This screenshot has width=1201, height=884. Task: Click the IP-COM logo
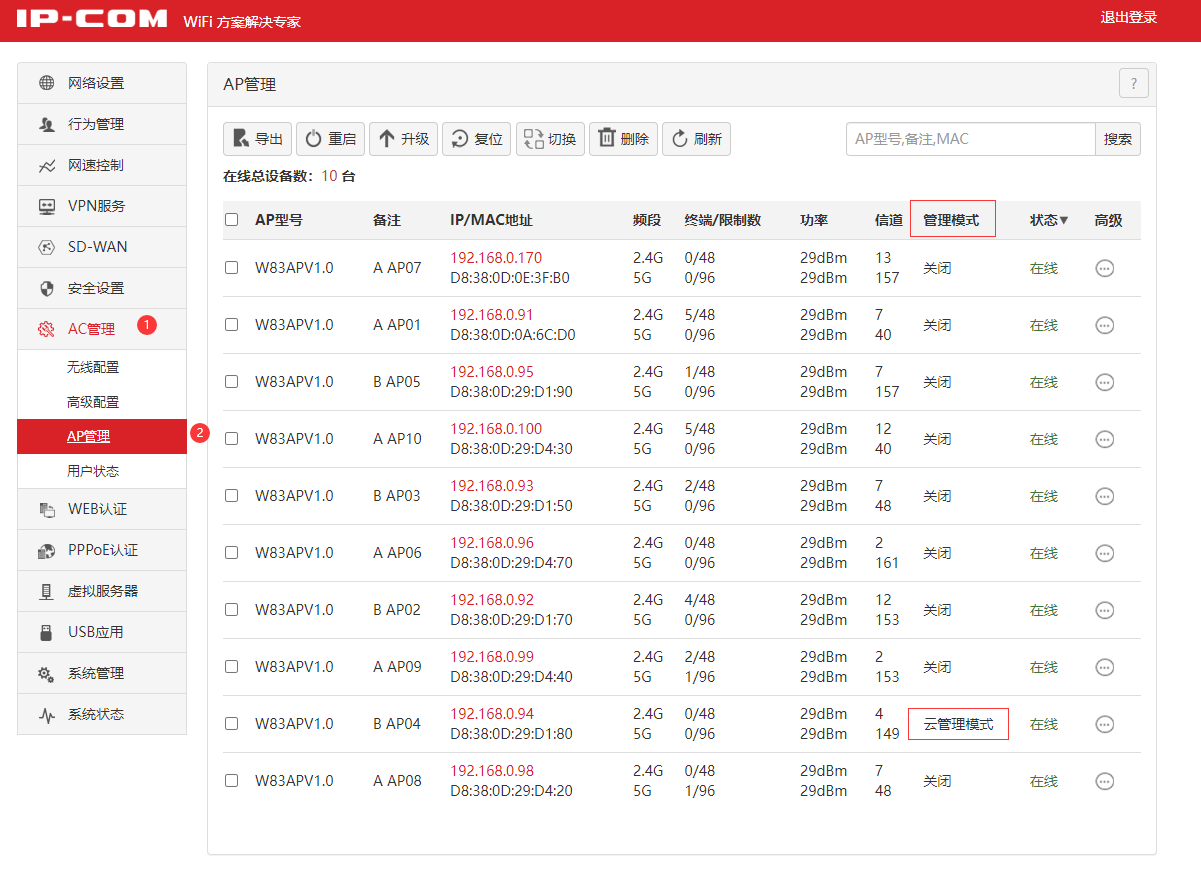[x=92, y=19]
